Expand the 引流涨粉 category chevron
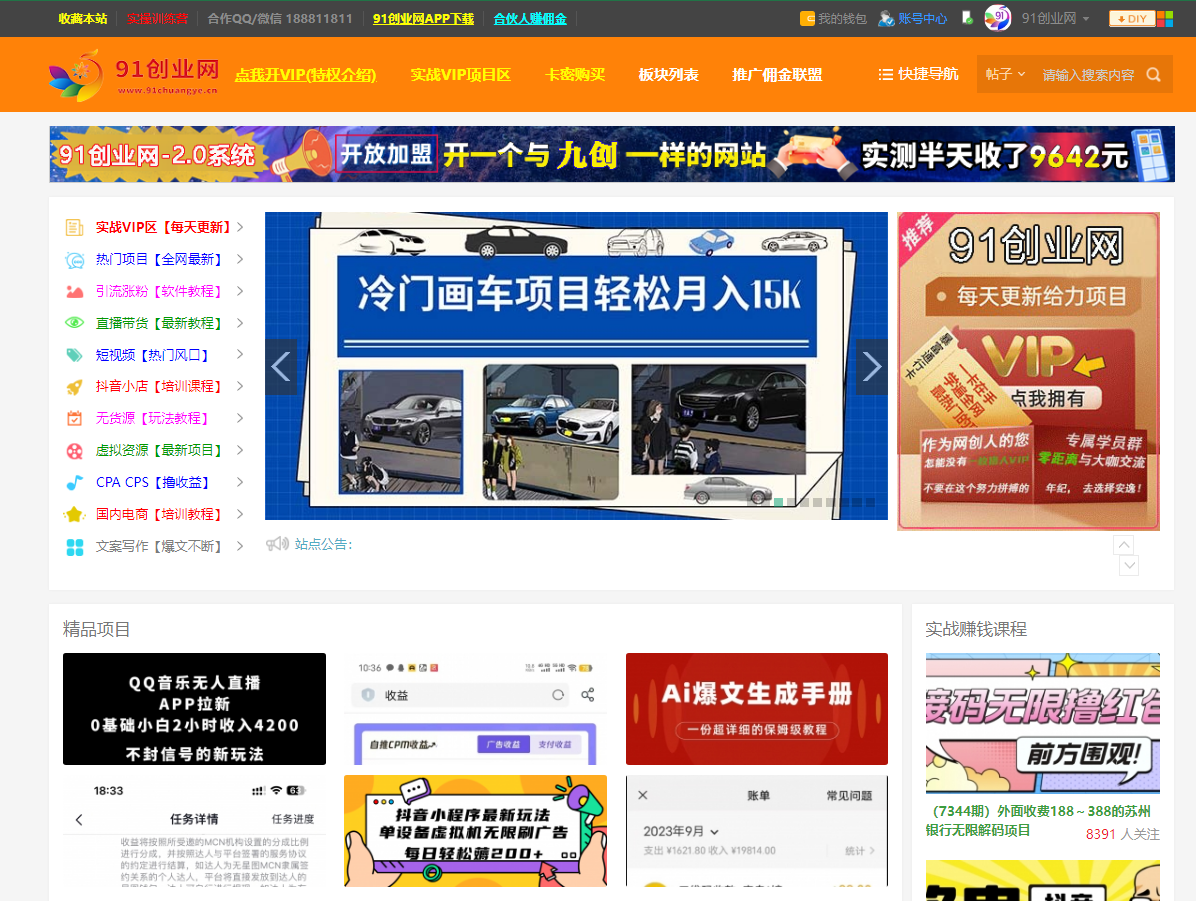This screenshot has width=1196, height=901. [240, 291]
